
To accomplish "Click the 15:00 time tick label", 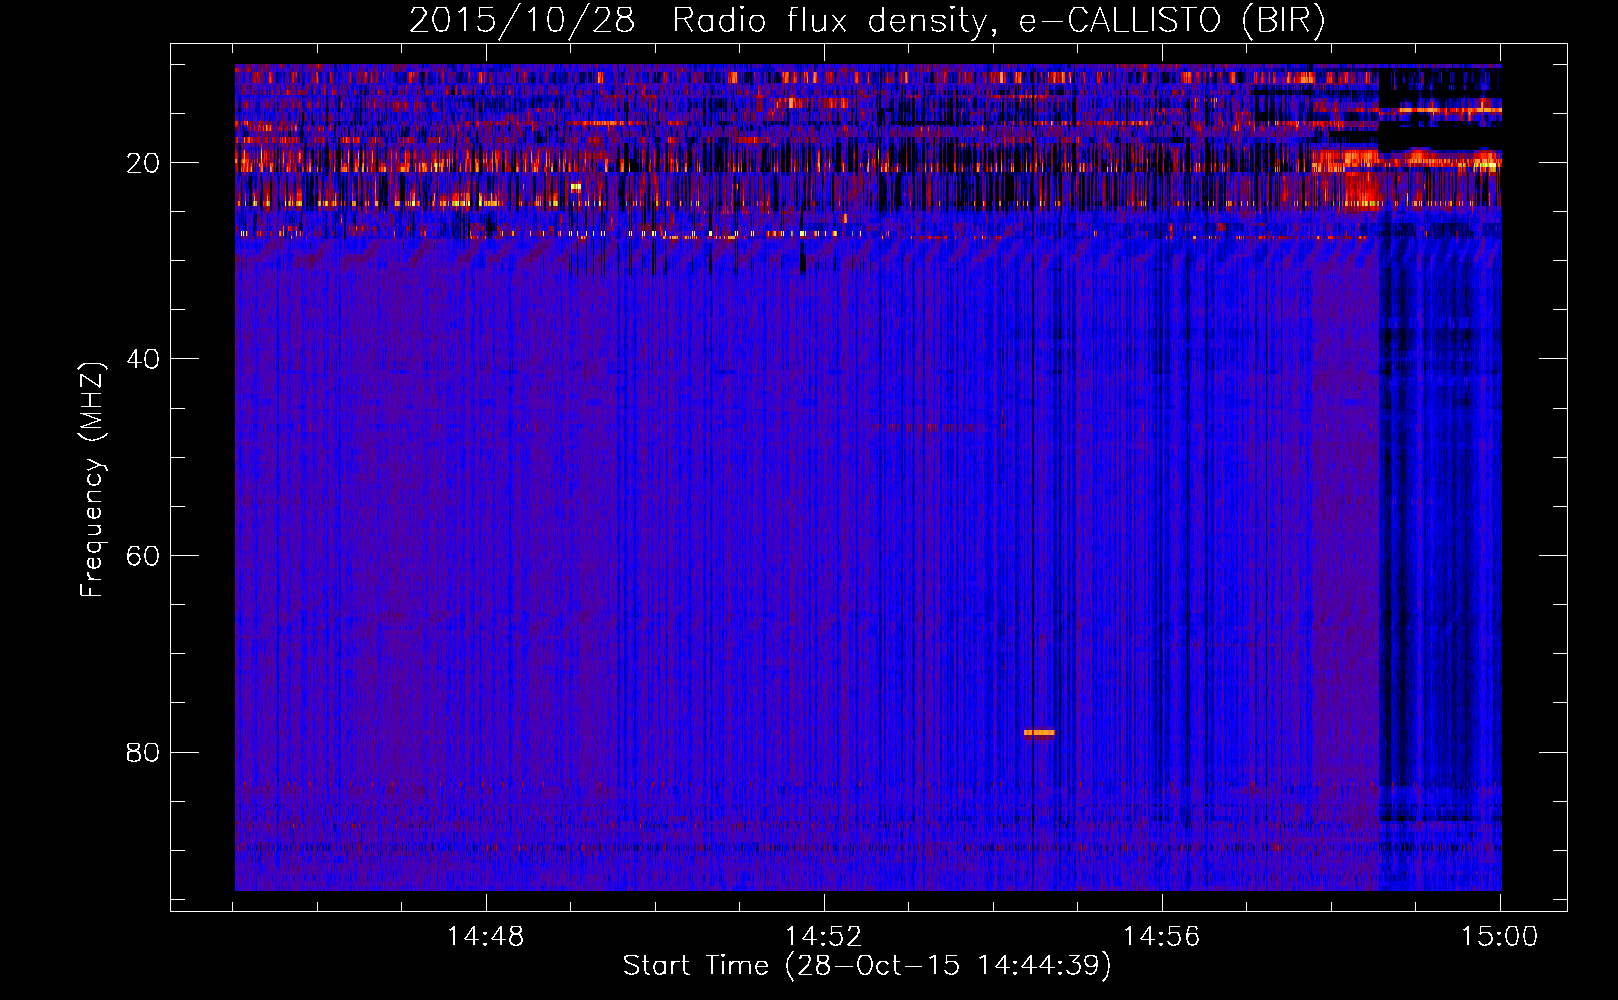I will (1499, 937).
